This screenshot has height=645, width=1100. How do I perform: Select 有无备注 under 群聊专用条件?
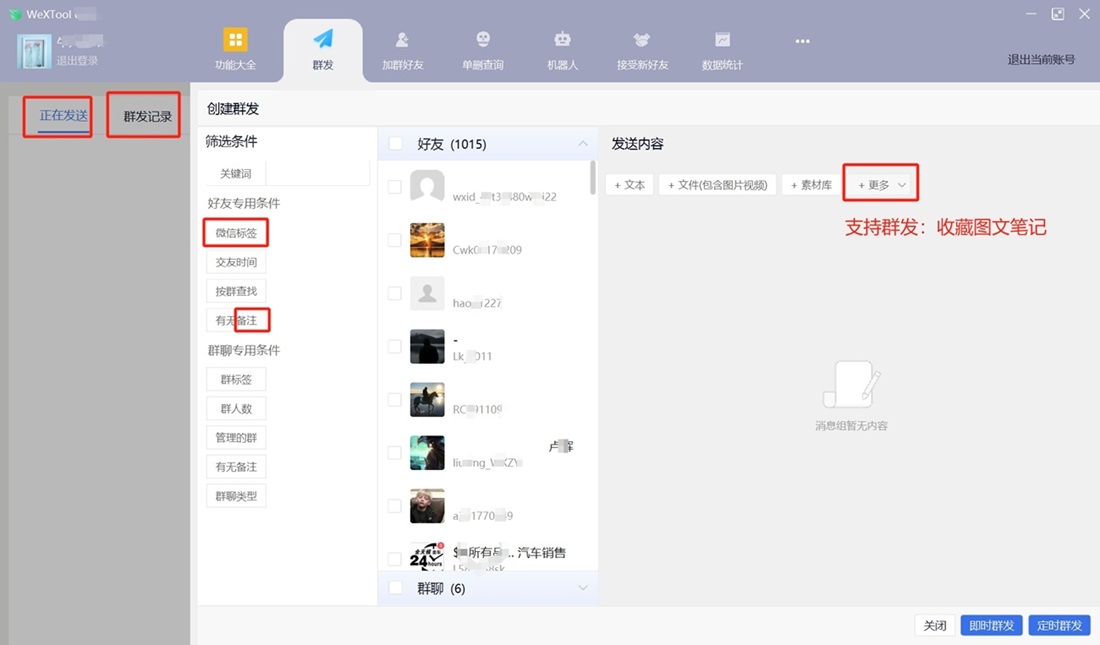[x=236, y=467]
